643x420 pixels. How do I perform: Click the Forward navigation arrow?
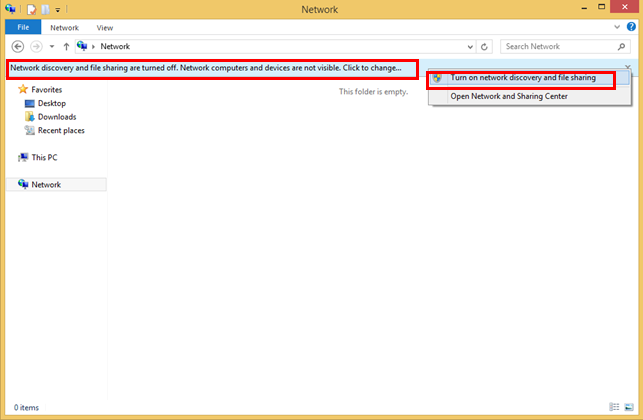pyautogui.click(x=36, y=46)
